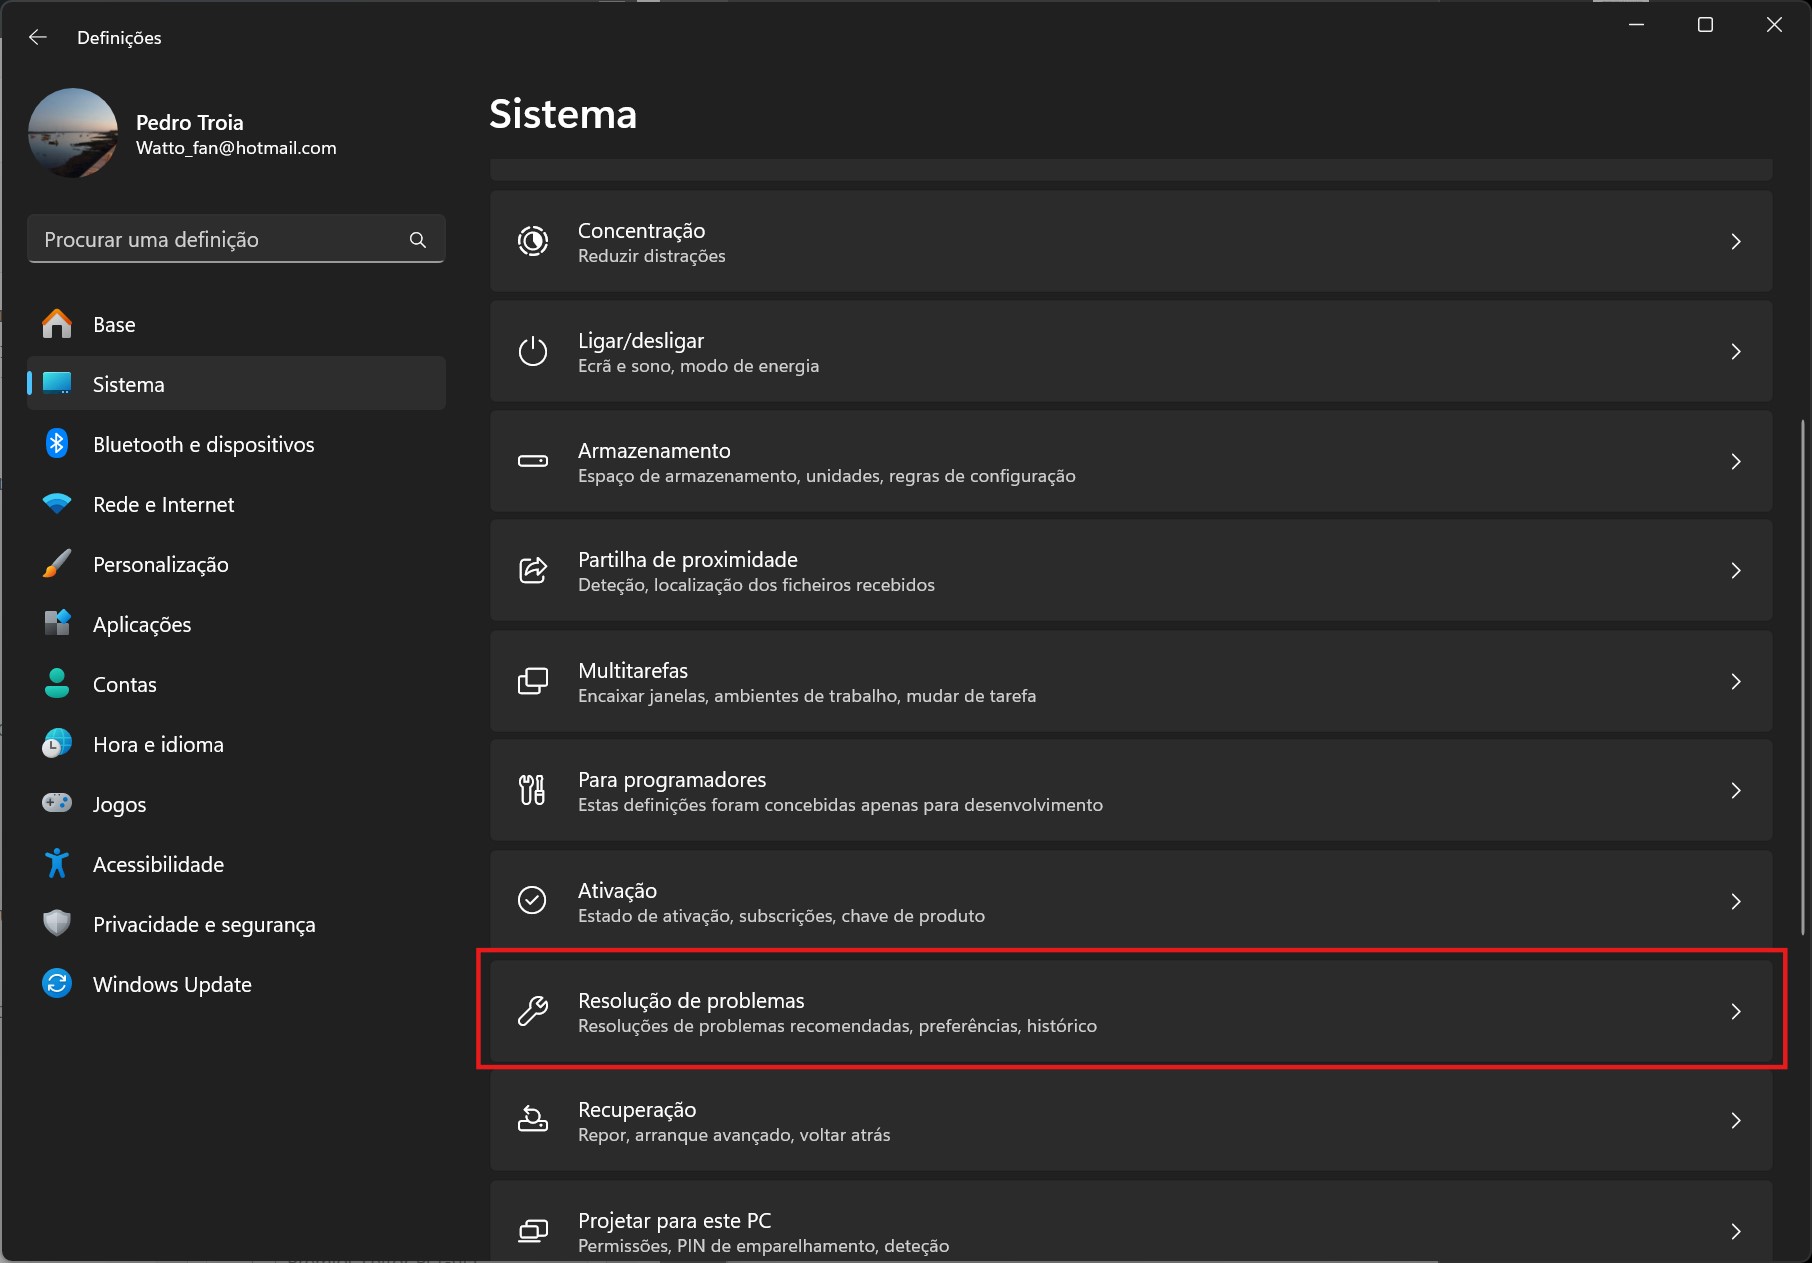Screen dimensions: 1812x1263
Task: Go to Acessibilidade settings
Action: point(236,864)
